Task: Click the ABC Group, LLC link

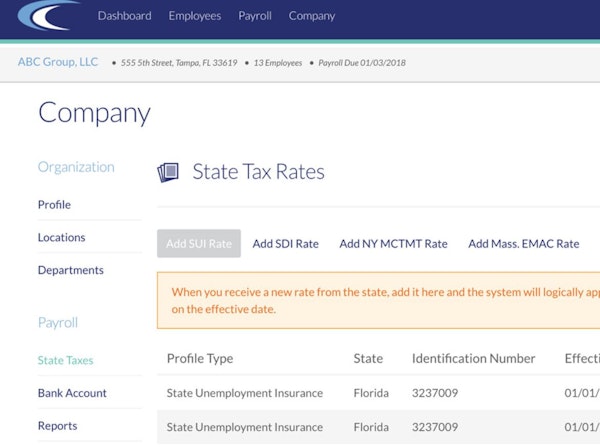Action: (58, 62)
